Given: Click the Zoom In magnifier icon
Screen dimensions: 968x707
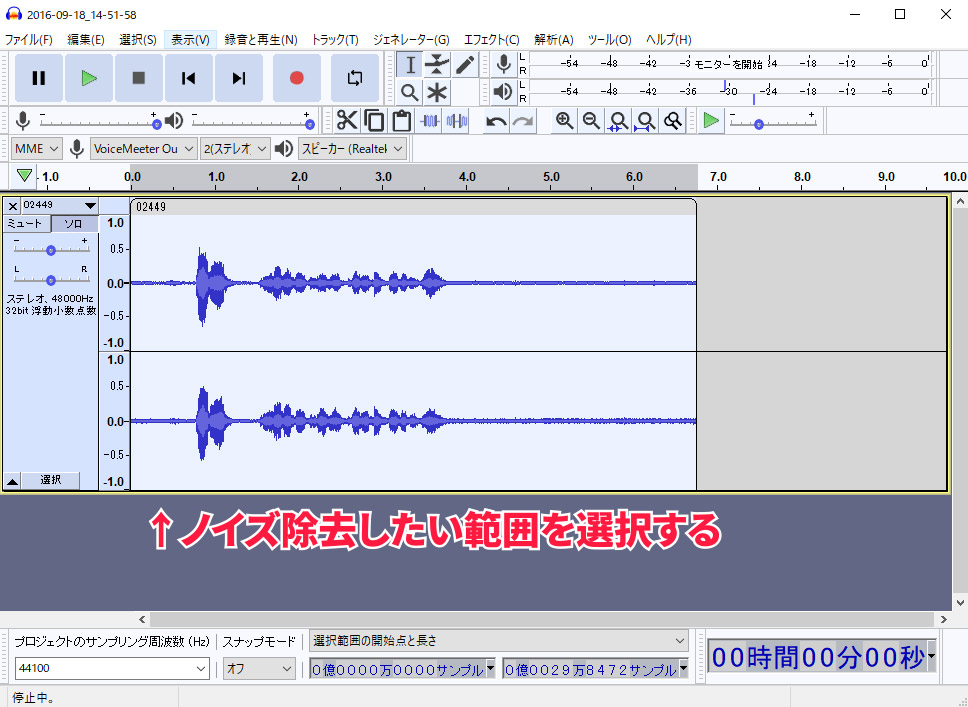Looking at the screenshot, I should point(565,120).
